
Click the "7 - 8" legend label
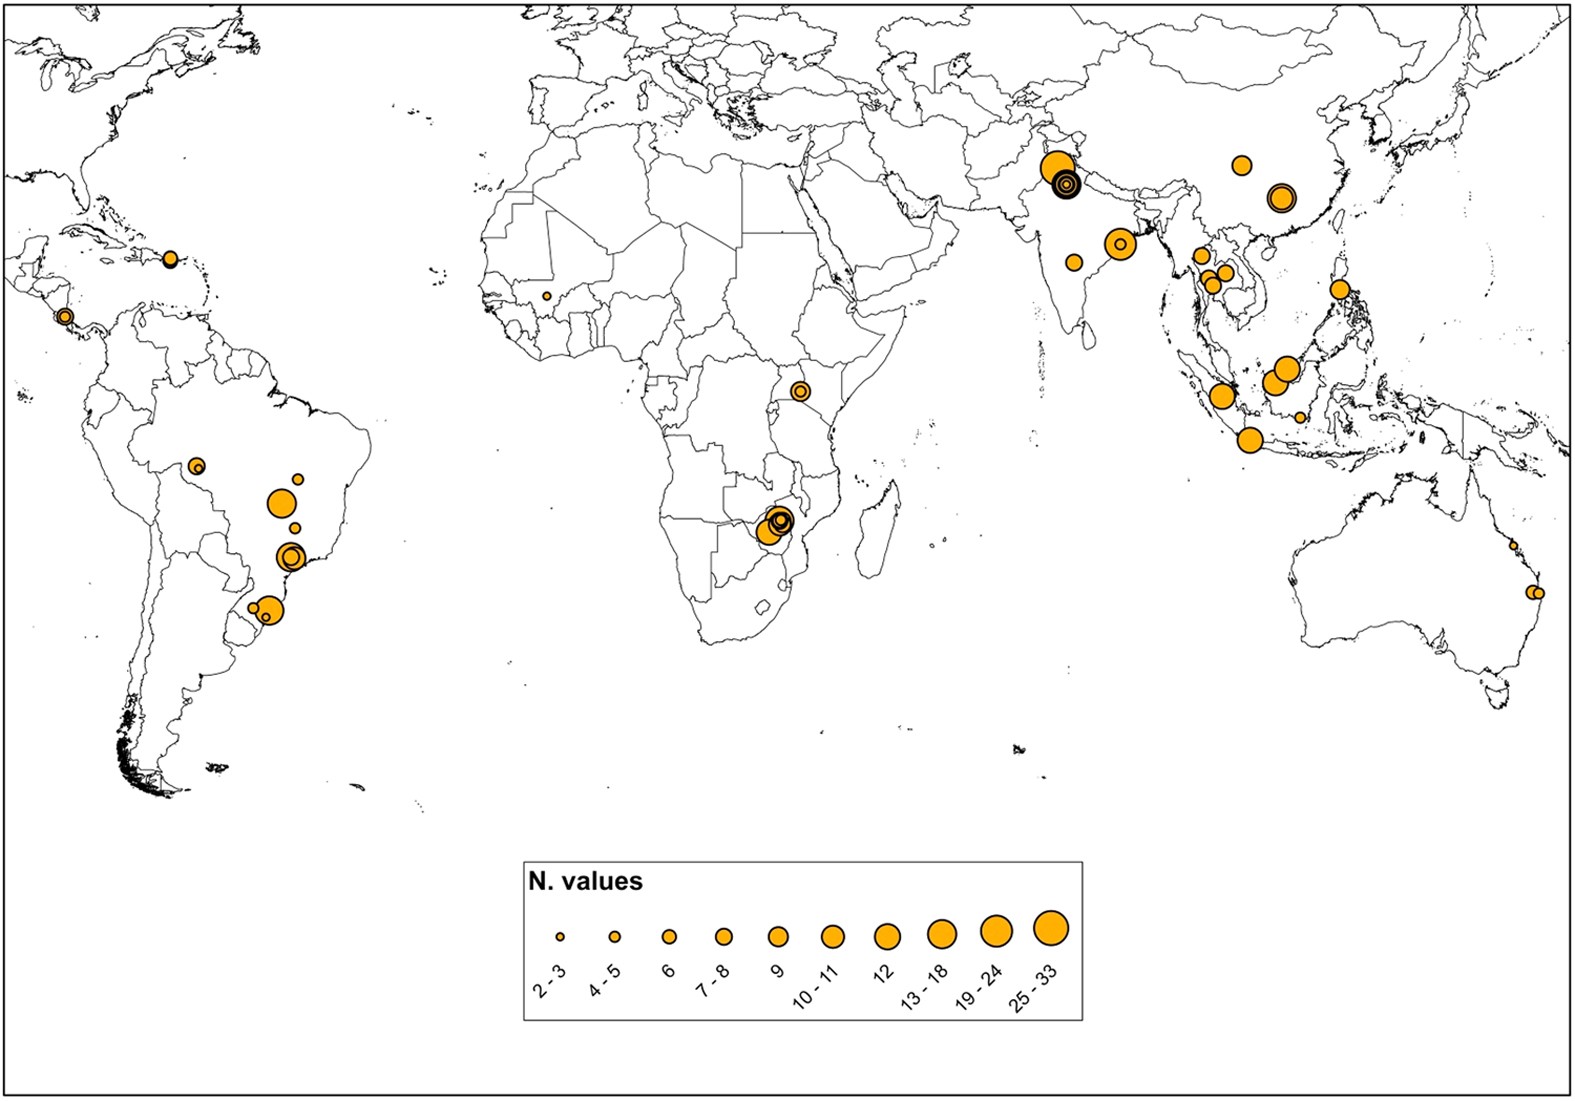tap(714, 981)
